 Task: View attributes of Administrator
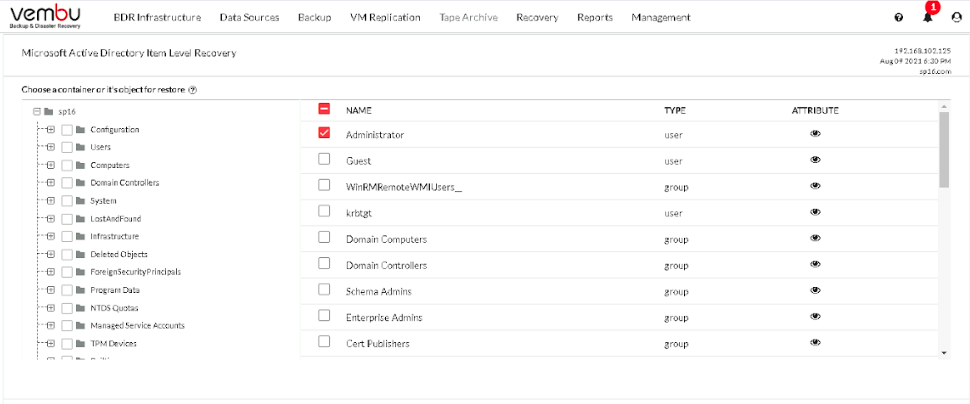815,134
